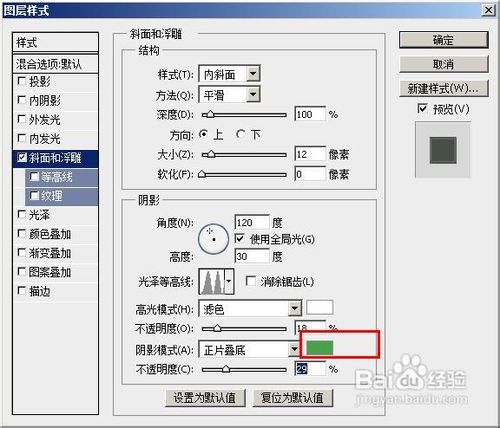Open the 样式 style dropdown showing 内斜面

(x=229, y=74)
